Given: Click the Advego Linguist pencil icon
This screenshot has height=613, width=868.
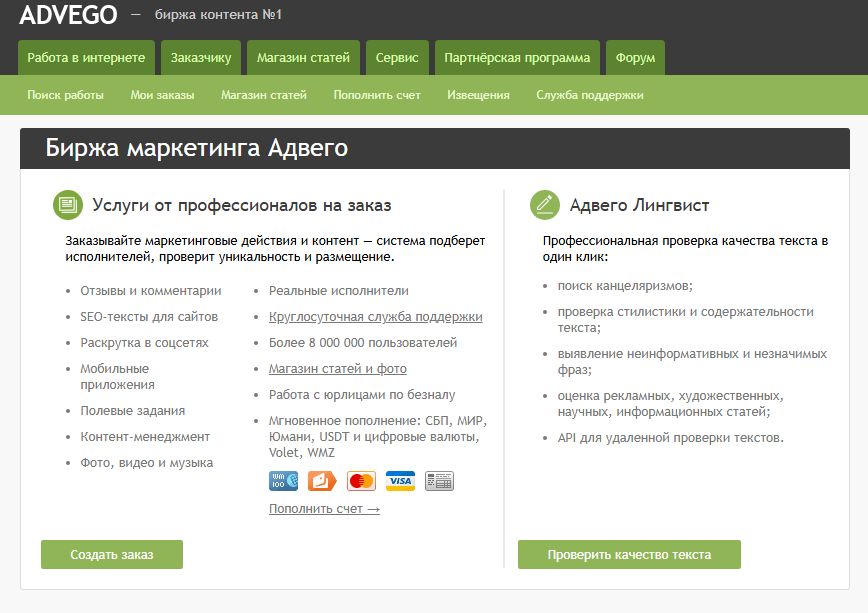Looking at the screenshot, I should click(545, 205).
